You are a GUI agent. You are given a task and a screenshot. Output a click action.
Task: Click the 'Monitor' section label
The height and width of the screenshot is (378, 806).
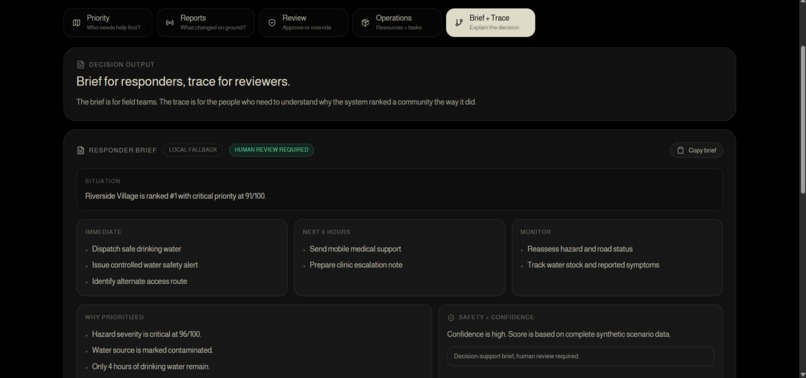[536, 232]
